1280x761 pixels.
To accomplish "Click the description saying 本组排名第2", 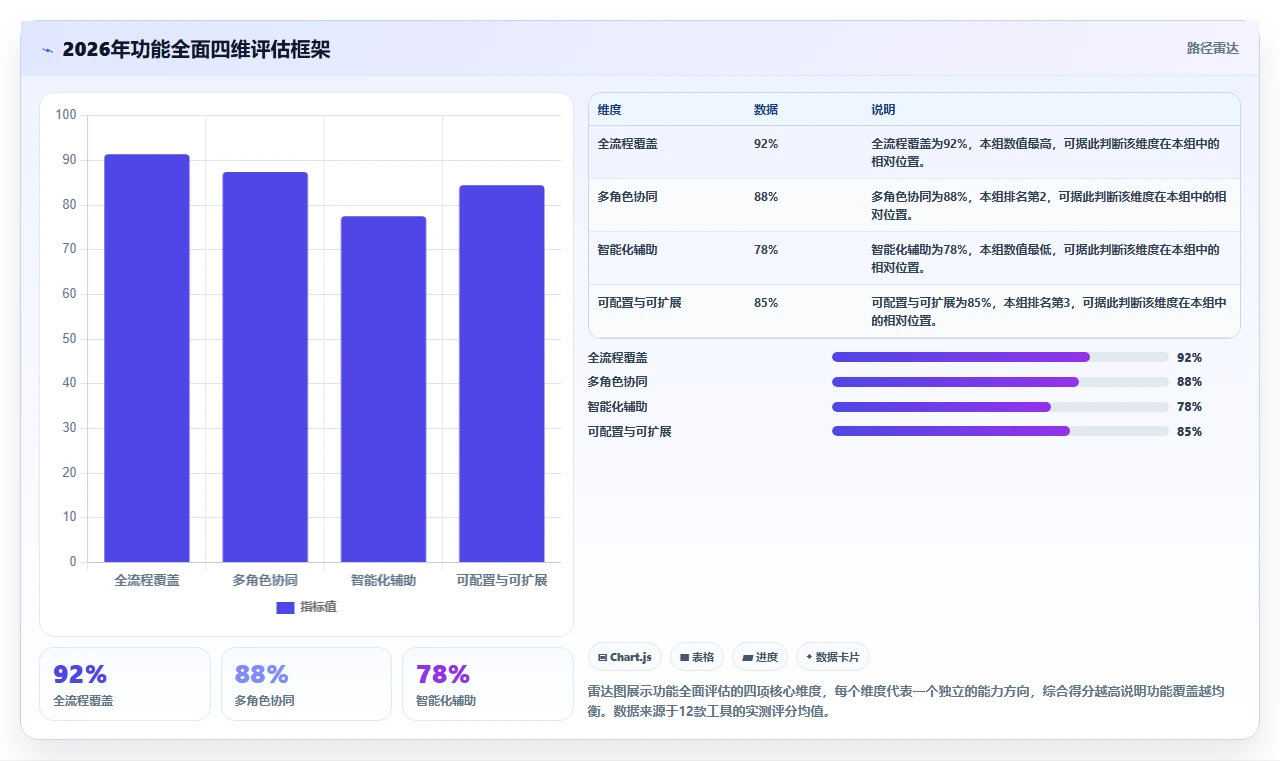I will [1048, 205].
